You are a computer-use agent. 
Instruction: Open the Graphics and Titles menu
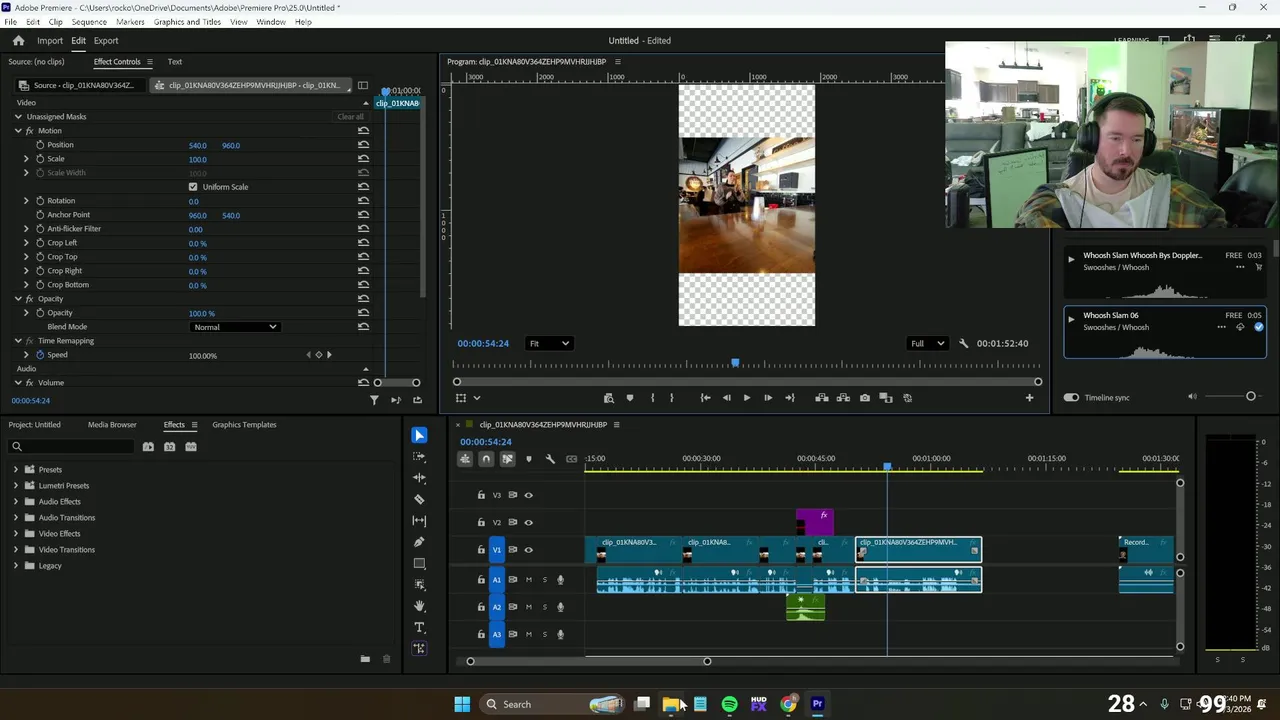coord(187,22)
